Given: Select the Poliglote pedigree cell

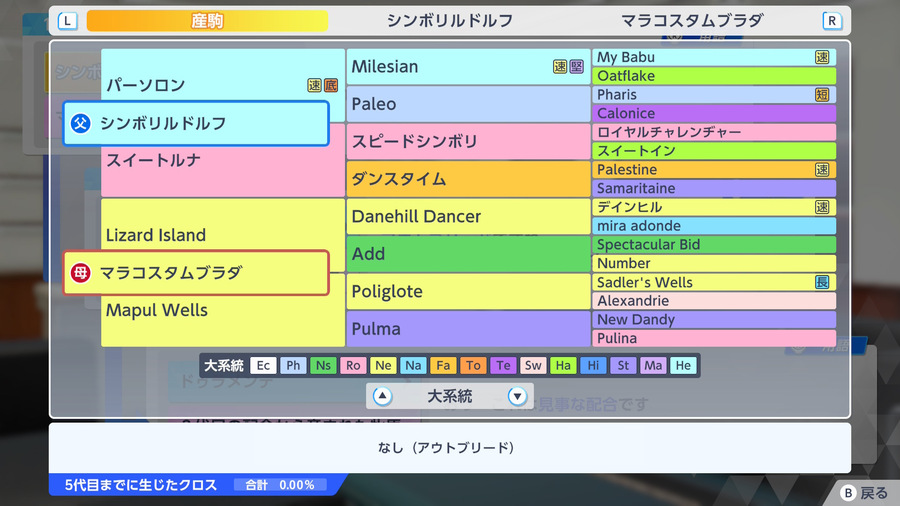Looking at the screenshot, I should click(x=468, y=291).
